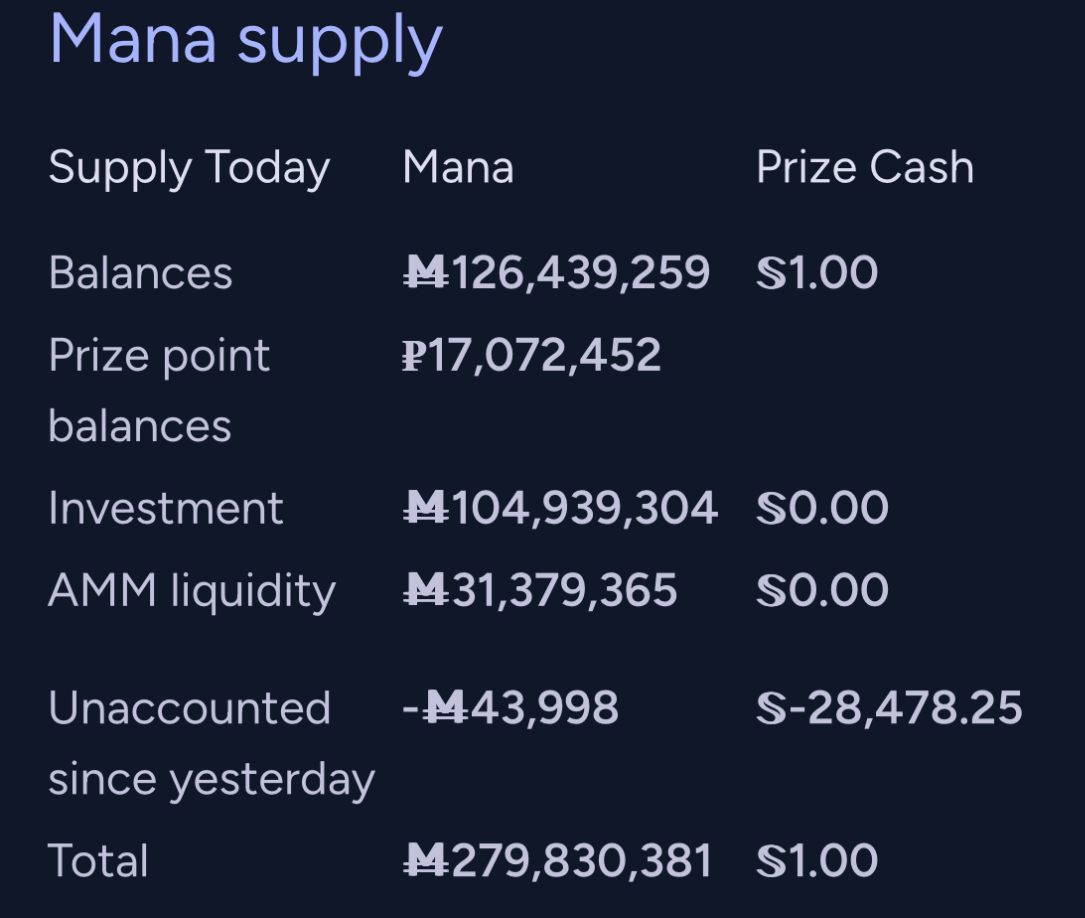Select the Total row label
The width and height of the screenshot is (1085, 918).
[98, 861]
